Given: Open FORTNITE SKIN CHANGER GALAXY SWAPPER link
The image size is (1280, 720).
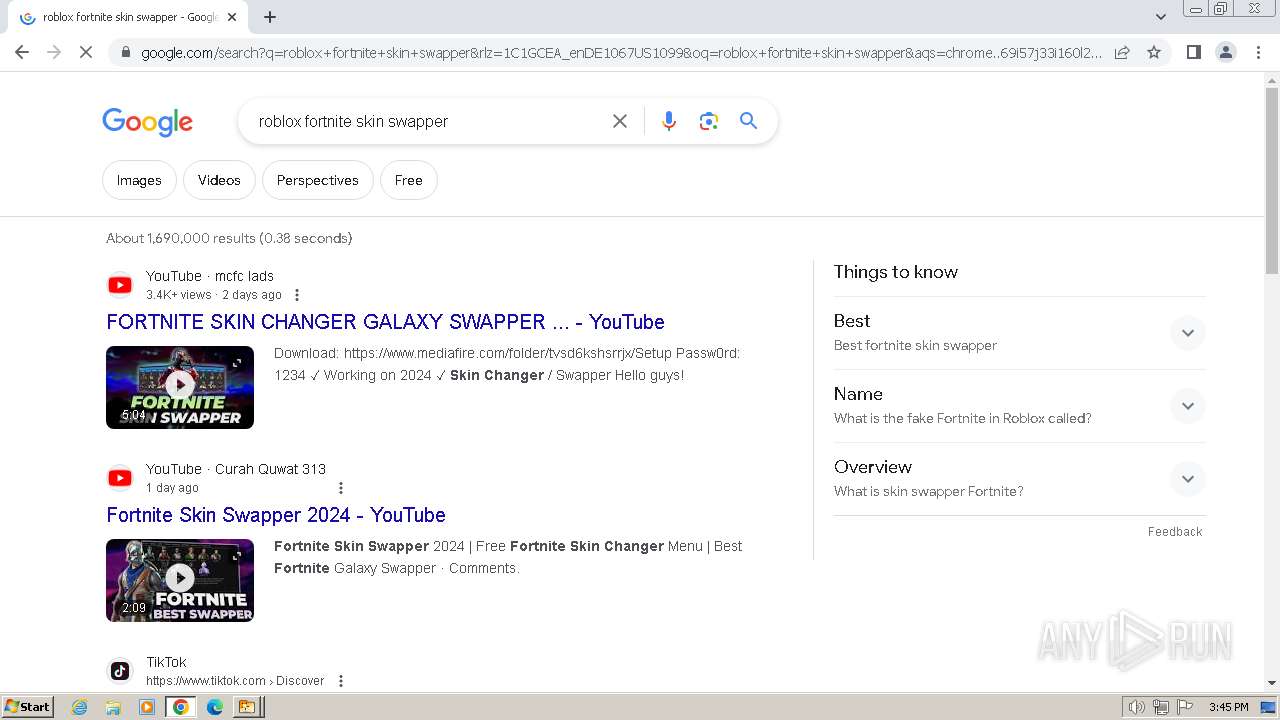Looking at the screenshot, I should point(385,322).
